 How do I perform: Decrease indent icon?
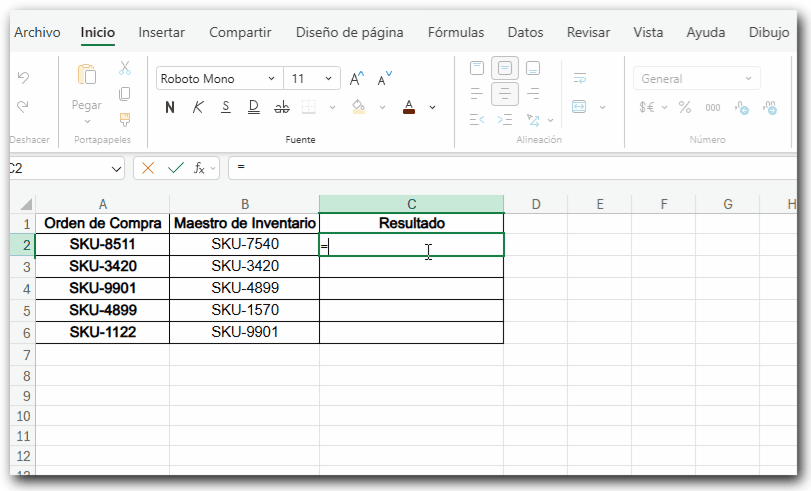pyautogui.click(x=477, y=120)
